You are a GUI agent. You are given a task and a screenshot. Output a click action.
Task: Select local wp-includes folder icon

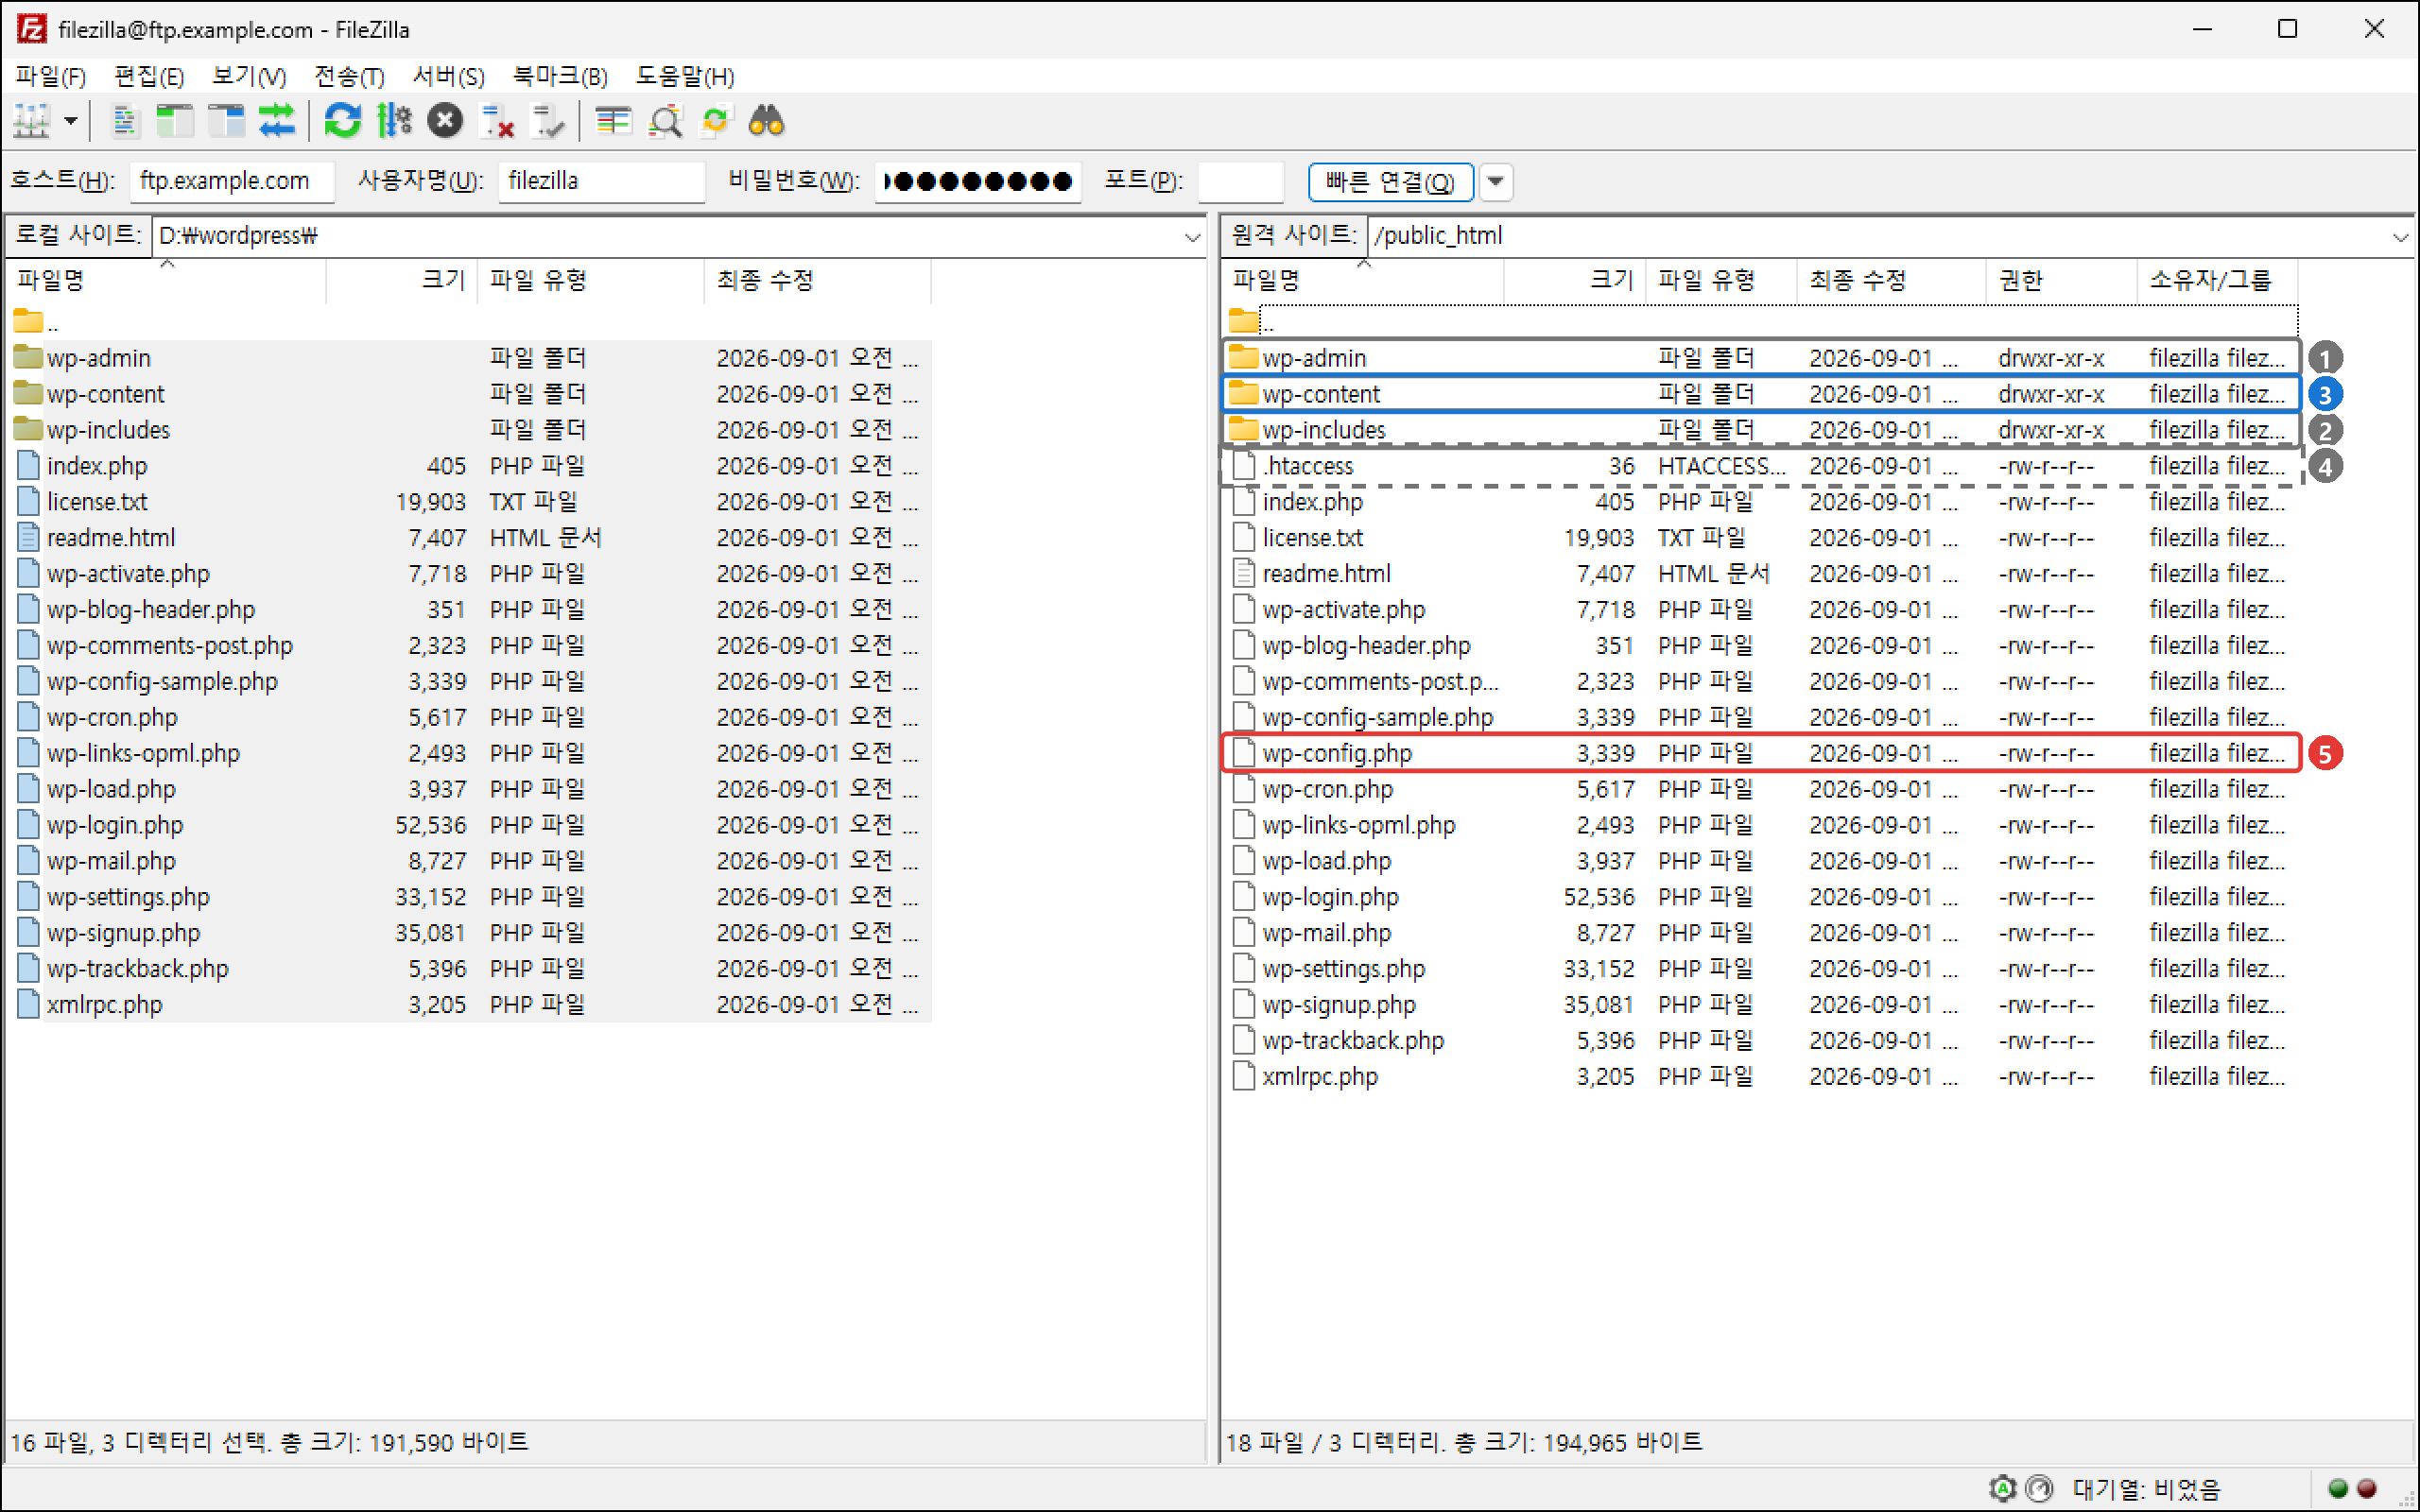[x=28, y=429]
